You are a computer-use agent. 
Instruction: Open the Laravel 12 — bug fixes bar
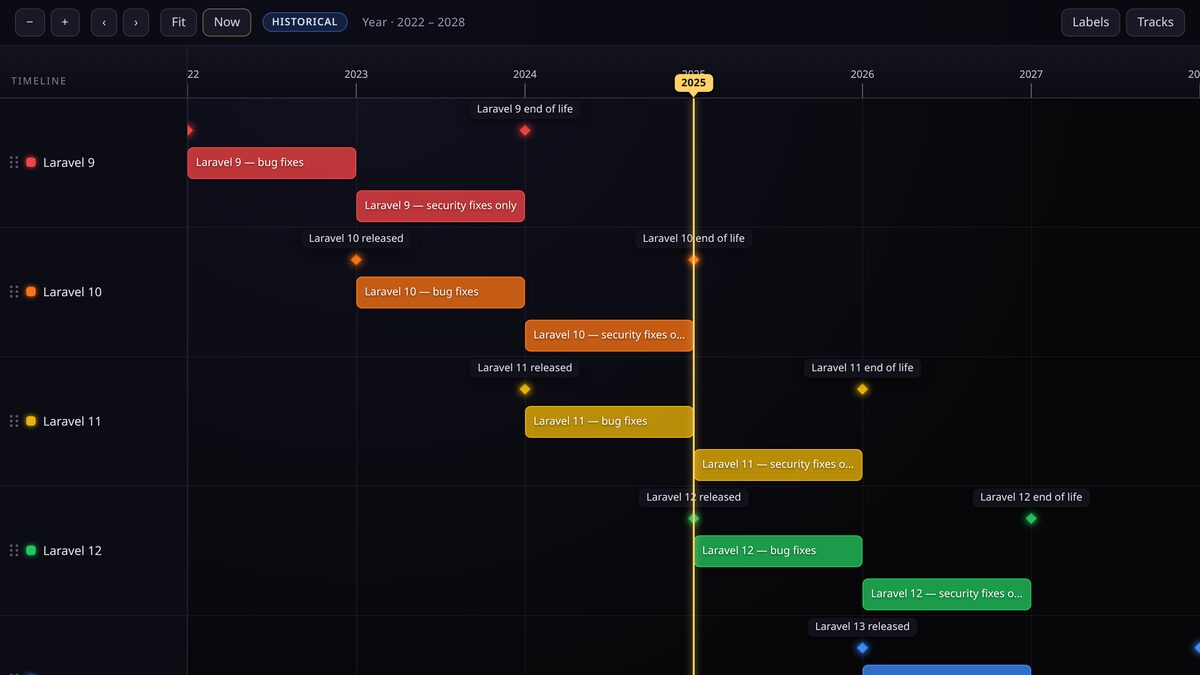click(x=778, y=551)
